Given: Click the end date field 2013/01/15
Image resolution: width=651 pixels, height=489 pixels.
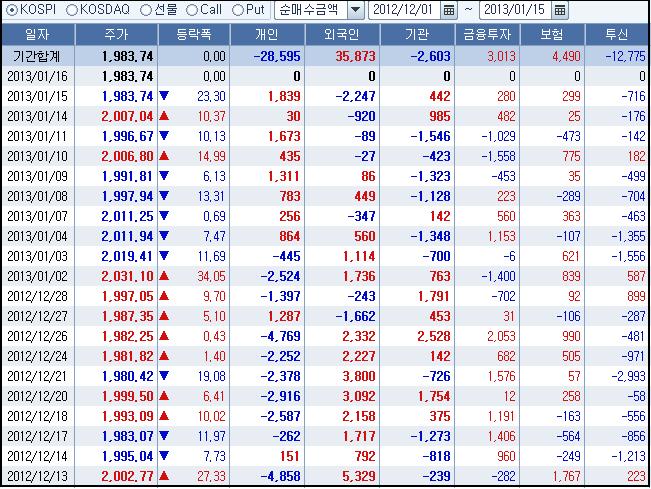Looking at the screenshot, I should coord(515,10).
